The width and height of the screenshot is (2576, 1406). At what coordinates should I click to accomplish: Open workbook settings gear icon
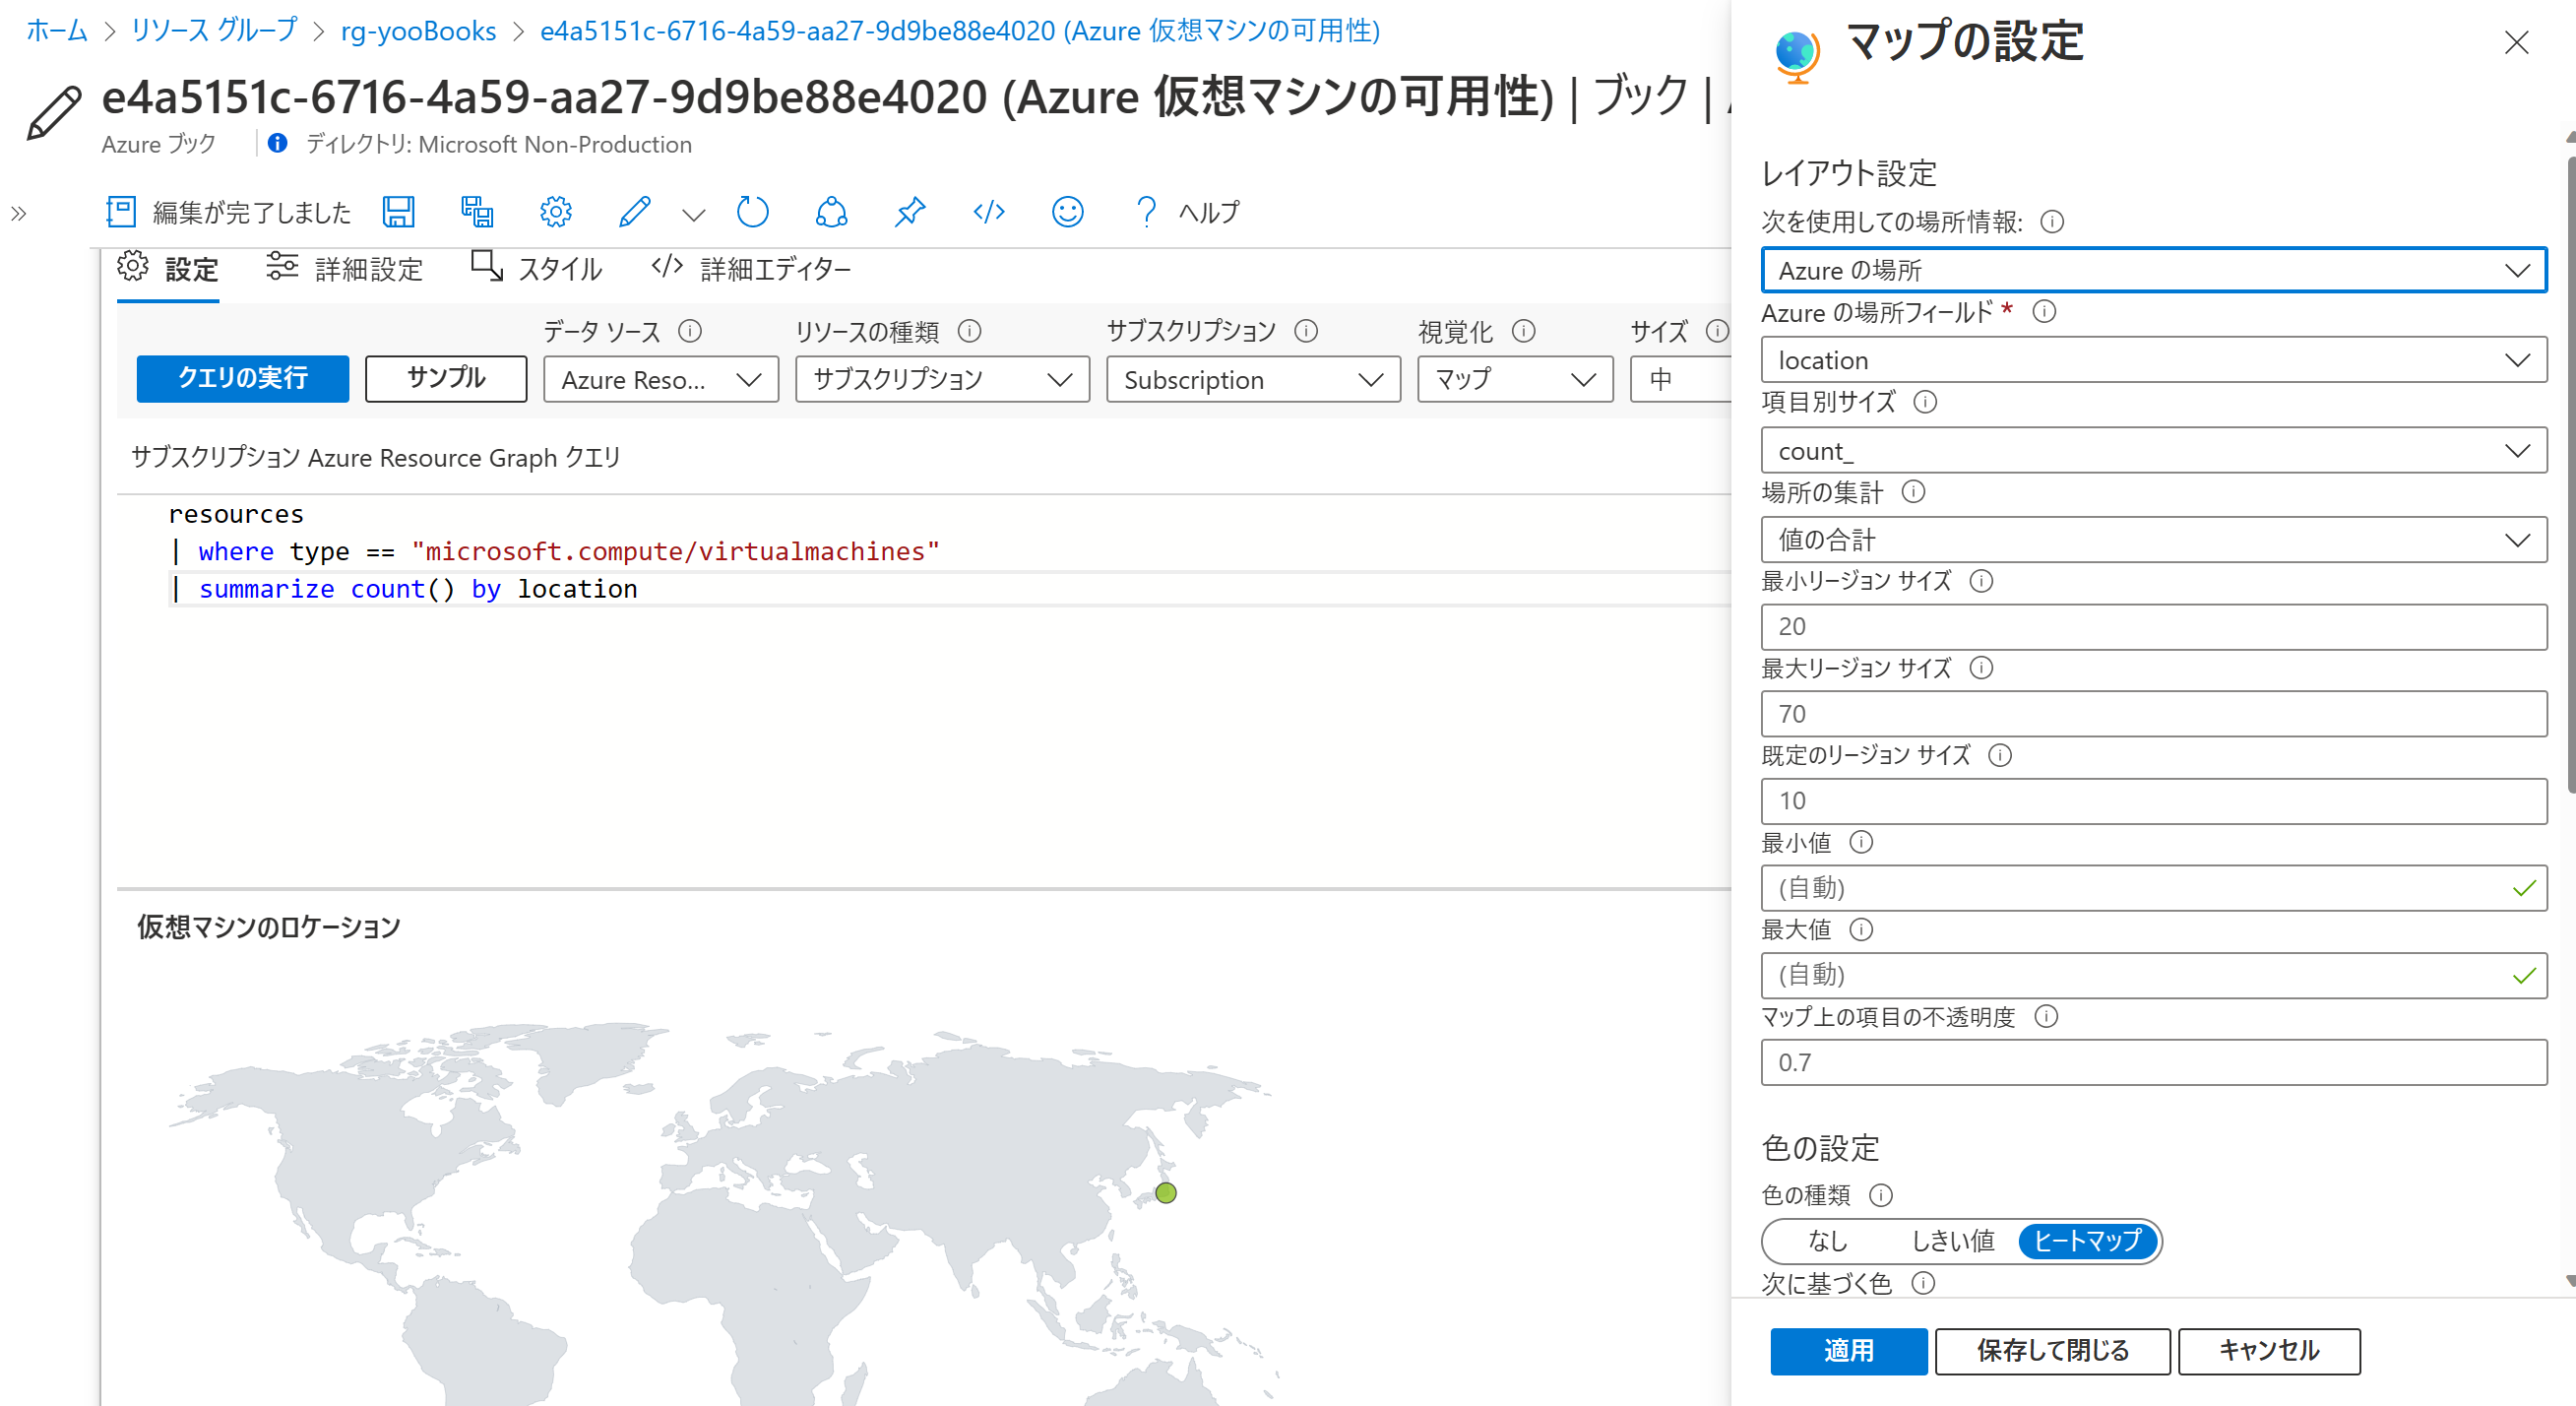click(556, 212)
